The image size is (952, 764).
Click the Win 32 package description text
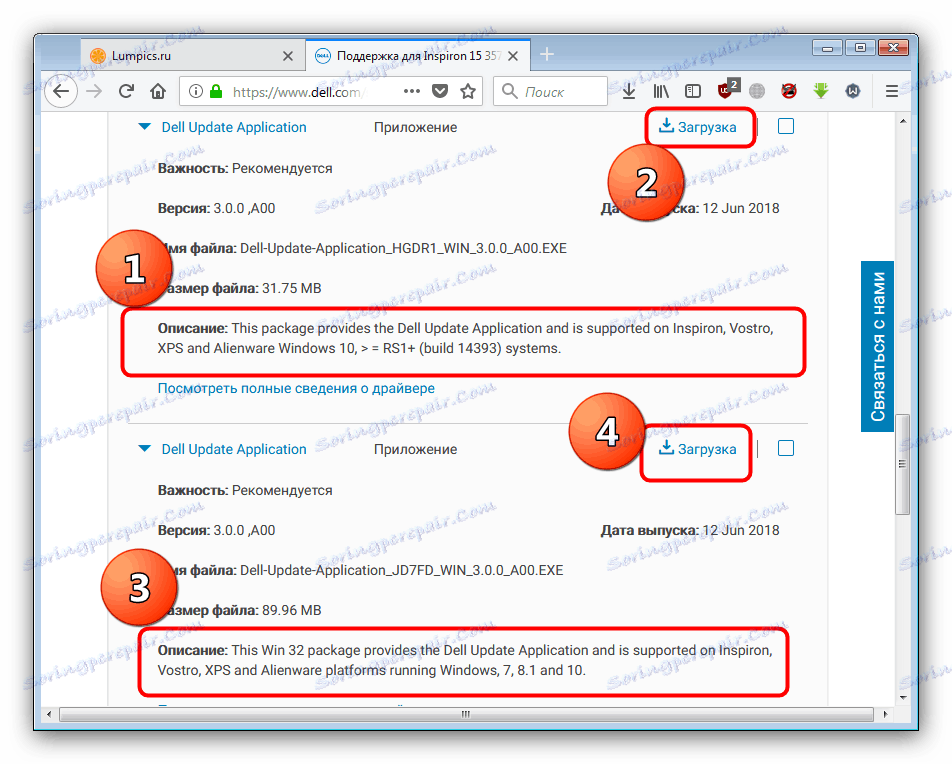(x=465, y=660)
